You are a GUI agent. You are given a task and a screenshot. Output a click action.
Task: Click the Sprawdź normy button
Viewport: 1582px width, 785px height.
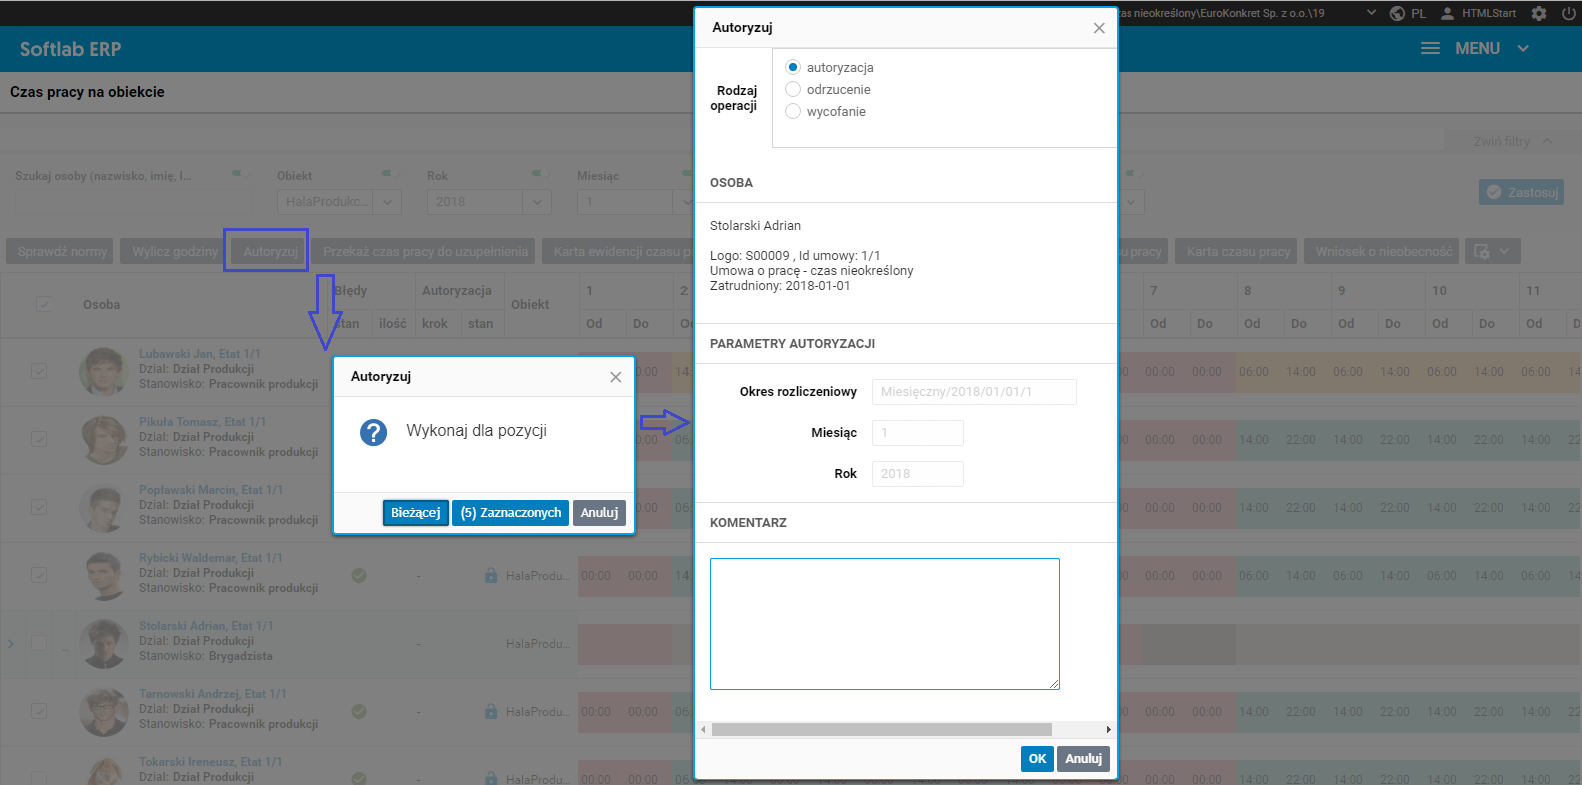pos(62,251)
